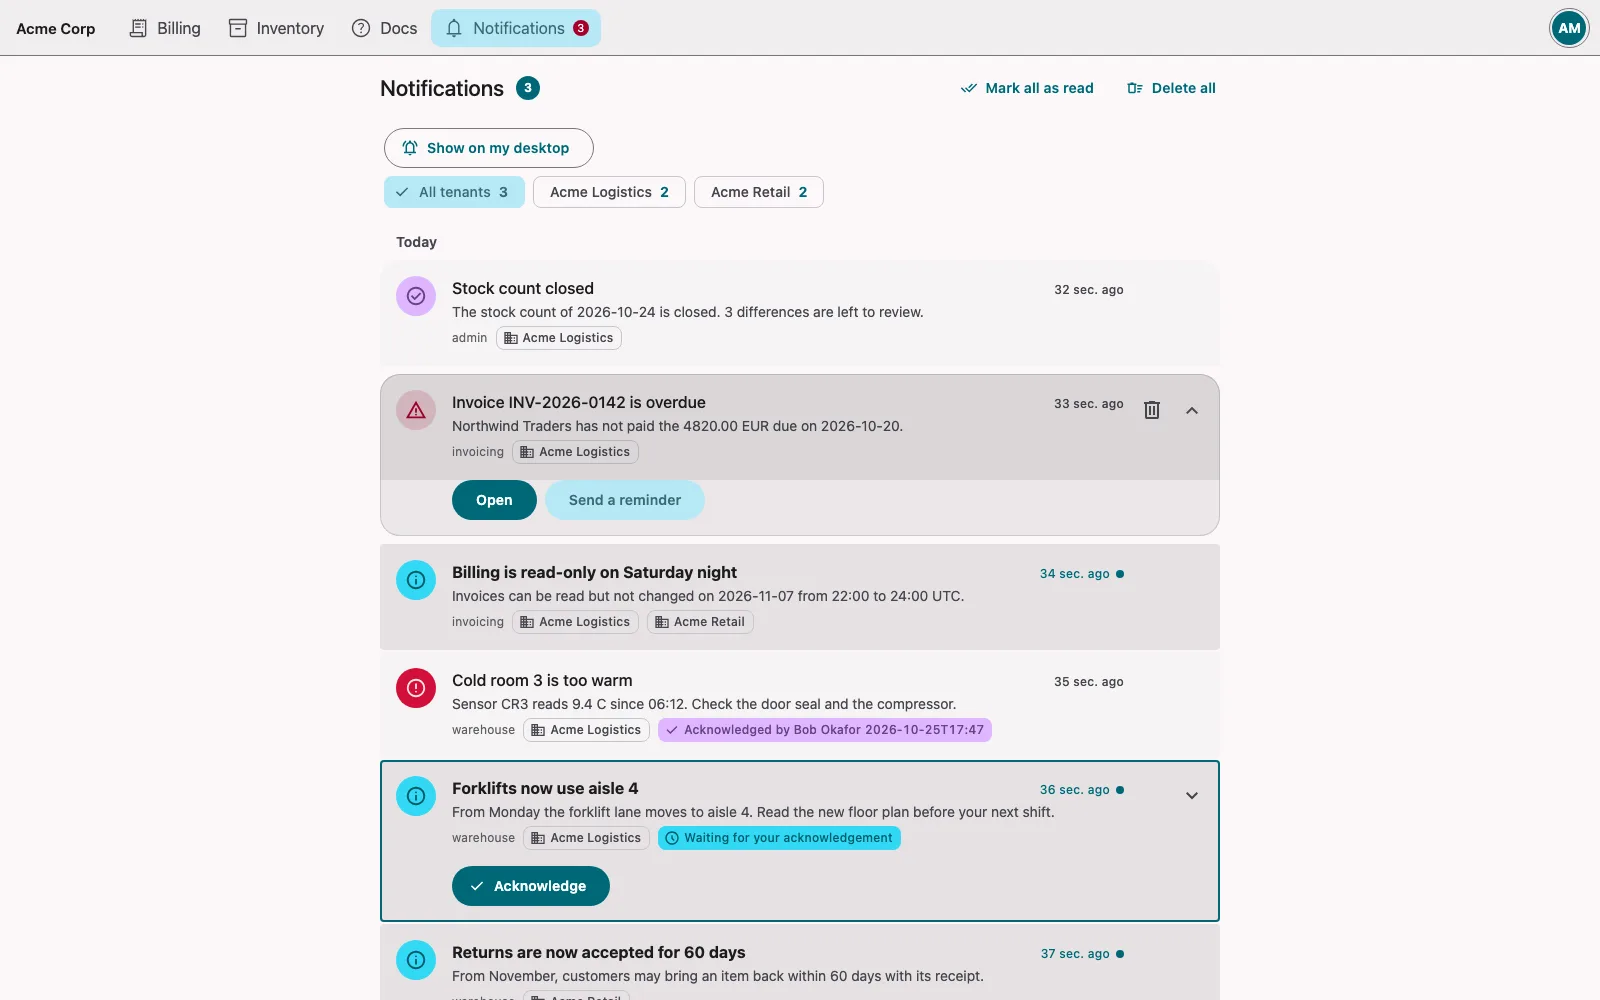This screenshot has width=1600, height=1000.
Task: Open Billing is read-only on Saturday night title
Action: pos(594,572)
